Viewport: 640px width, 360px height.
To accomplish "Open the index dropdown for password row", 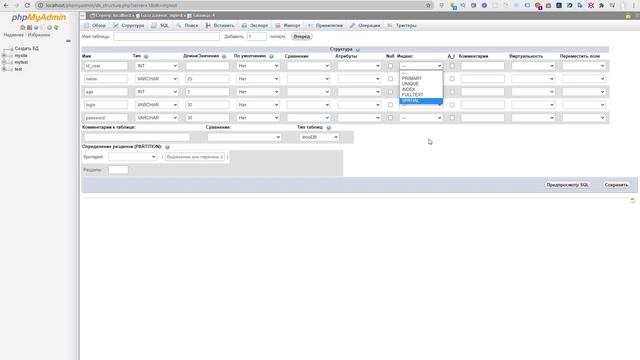I will click(x=421, y=118).
